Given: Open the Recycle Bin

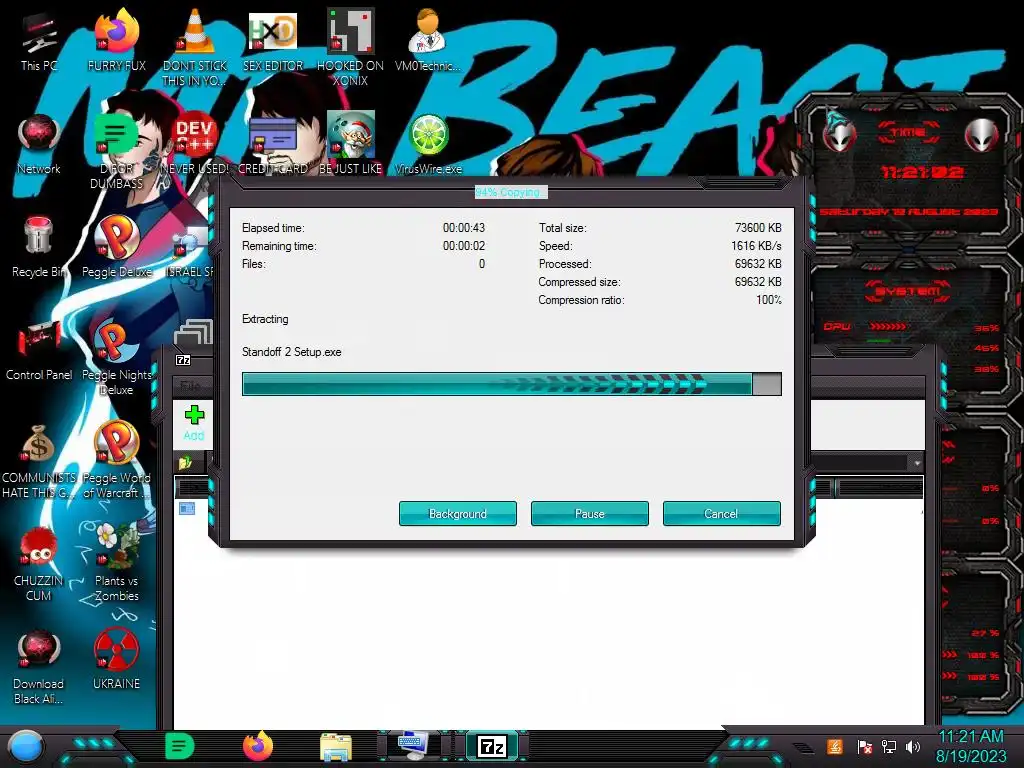Looking at the screenshot, I should 39,247.
